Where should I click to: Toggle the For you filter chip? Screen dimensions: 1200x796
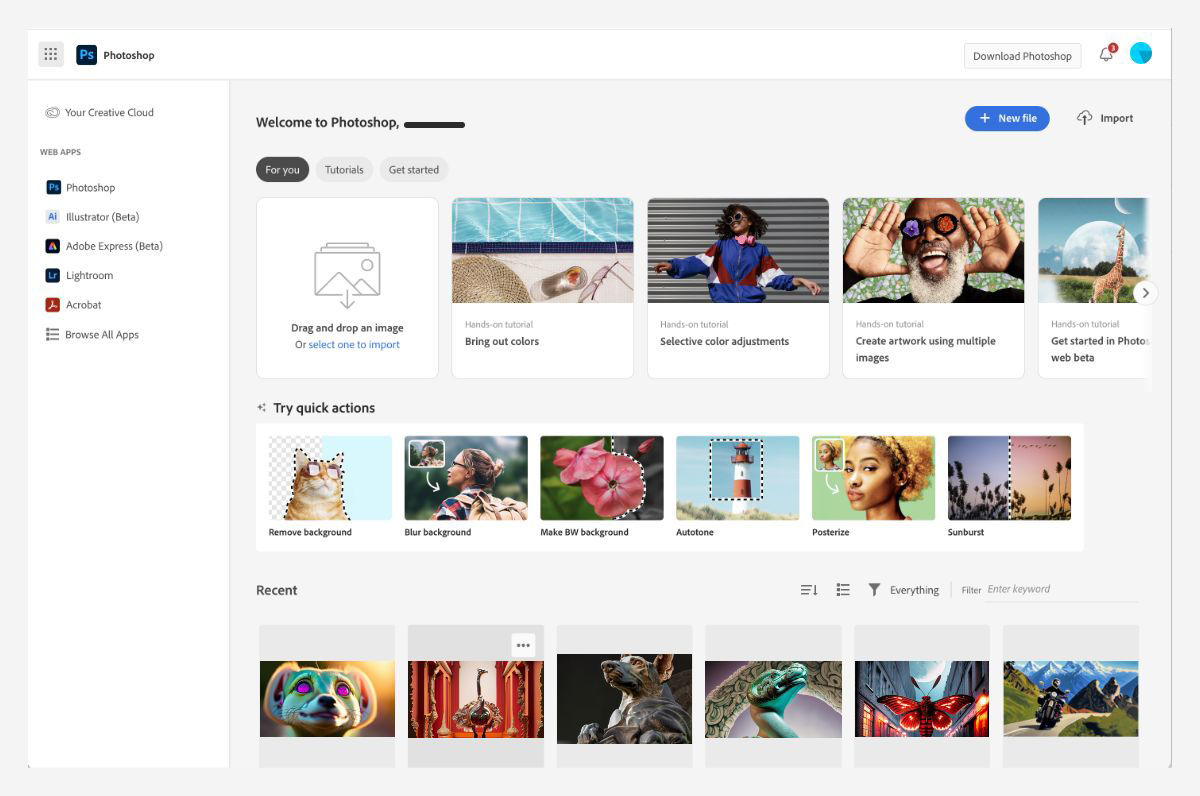(x=282, y=169)
